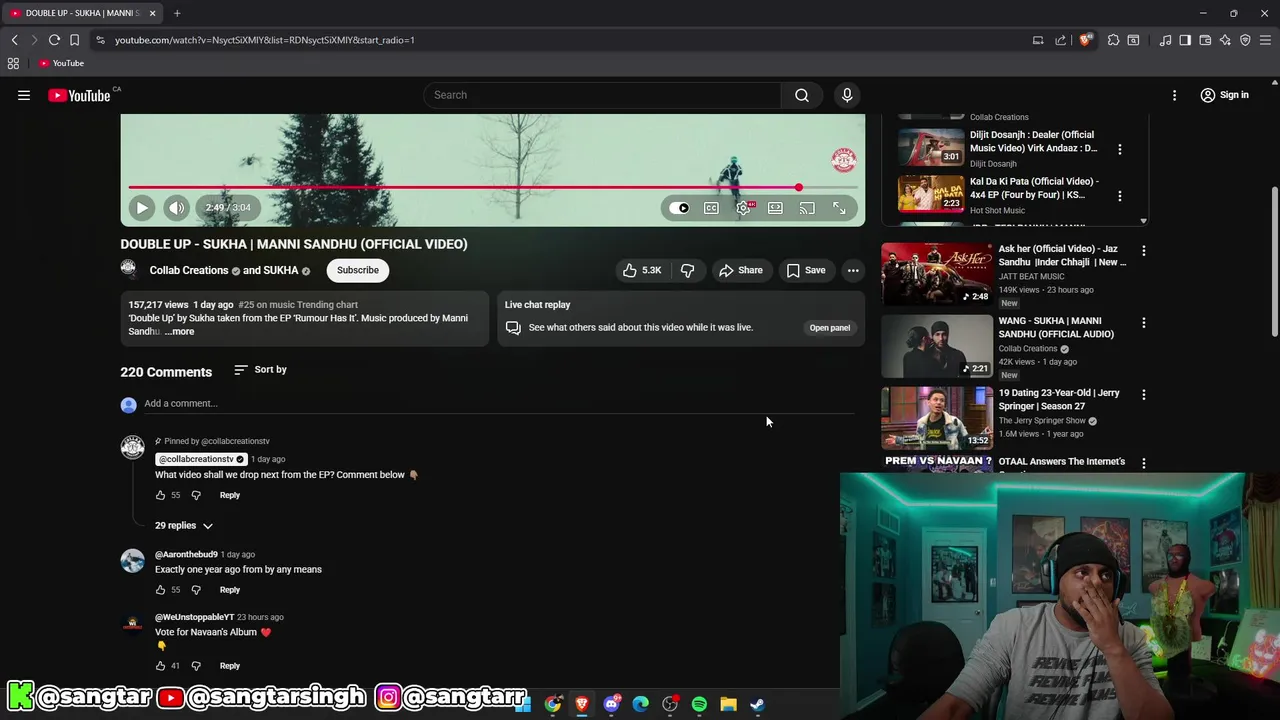Image resolution: width=1280 pixels, height=720 pixels.
Task: Open the live chat replay panel
Action: (830, 328)
